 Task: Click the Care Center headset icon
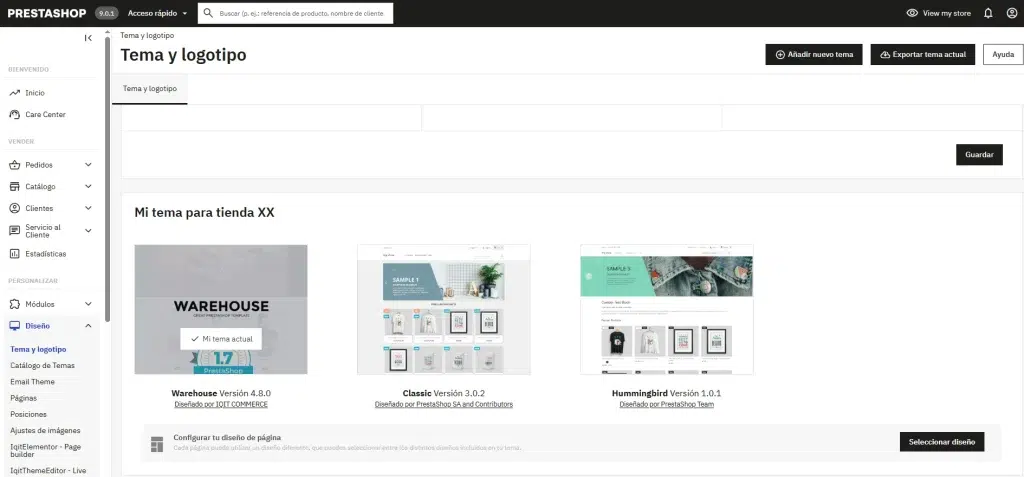tap(14, 114)
